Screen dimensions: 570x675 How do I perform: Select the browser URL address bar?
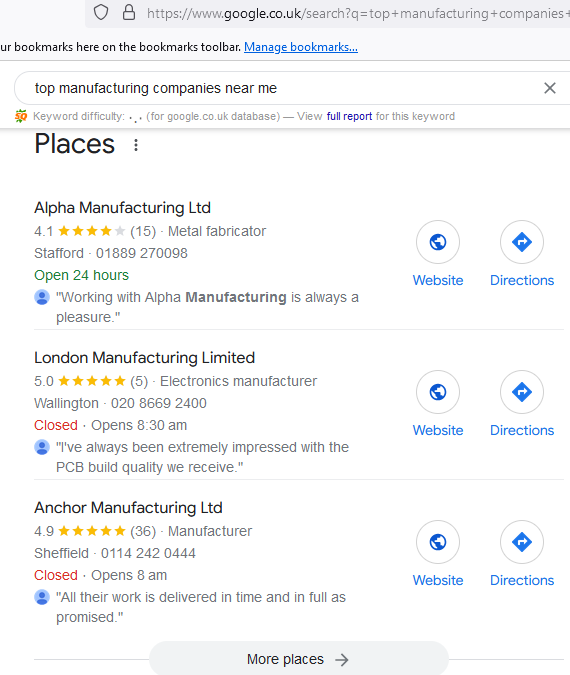[x=357, y=13]
